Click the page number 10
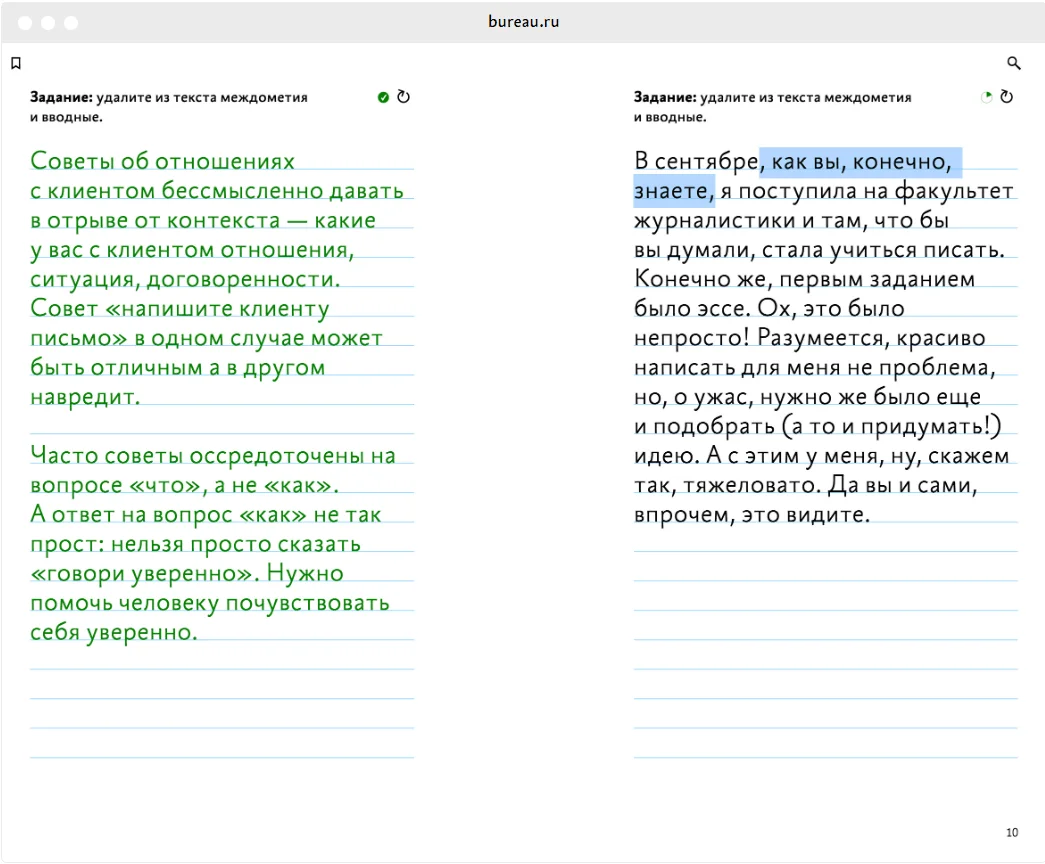 click(1012, 833)
